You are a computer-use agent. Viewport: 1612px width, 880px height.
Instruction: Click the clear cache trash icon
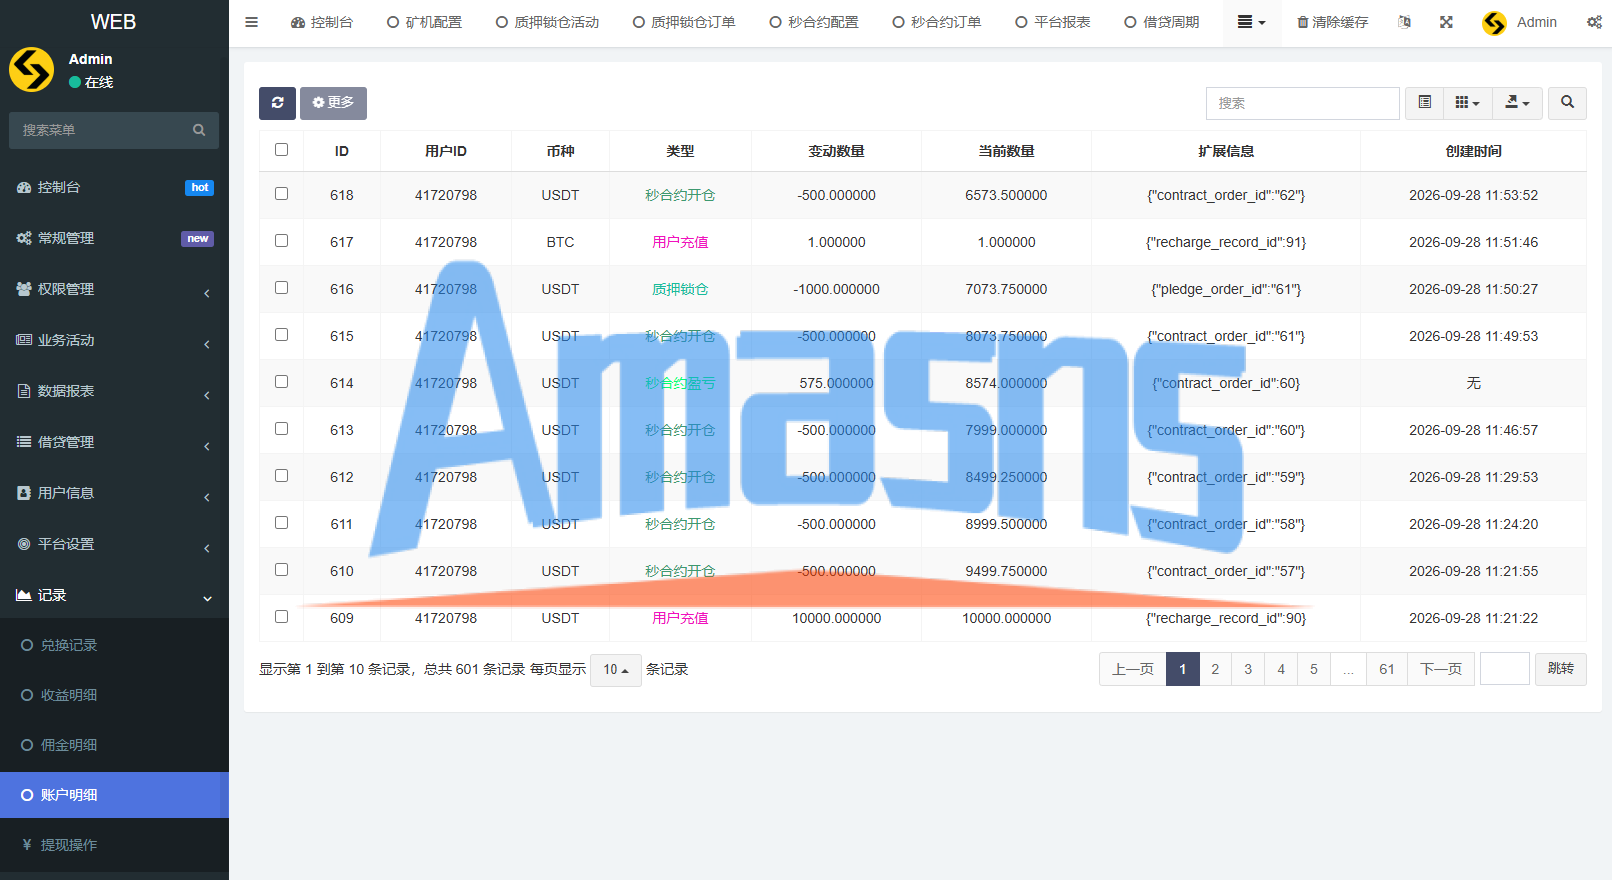tap(1303, 22)
